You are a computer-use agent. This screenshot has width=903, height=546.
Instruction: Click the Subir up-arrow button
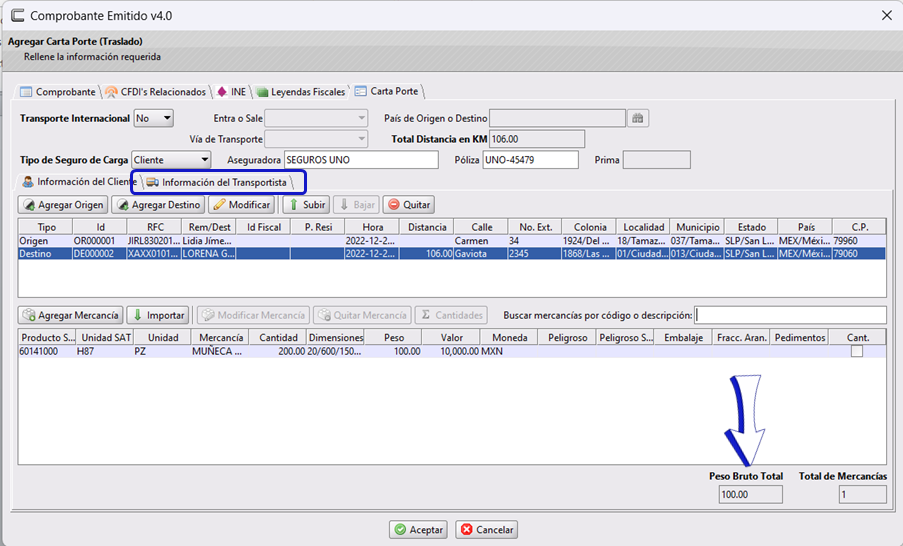tap(306, 204)
